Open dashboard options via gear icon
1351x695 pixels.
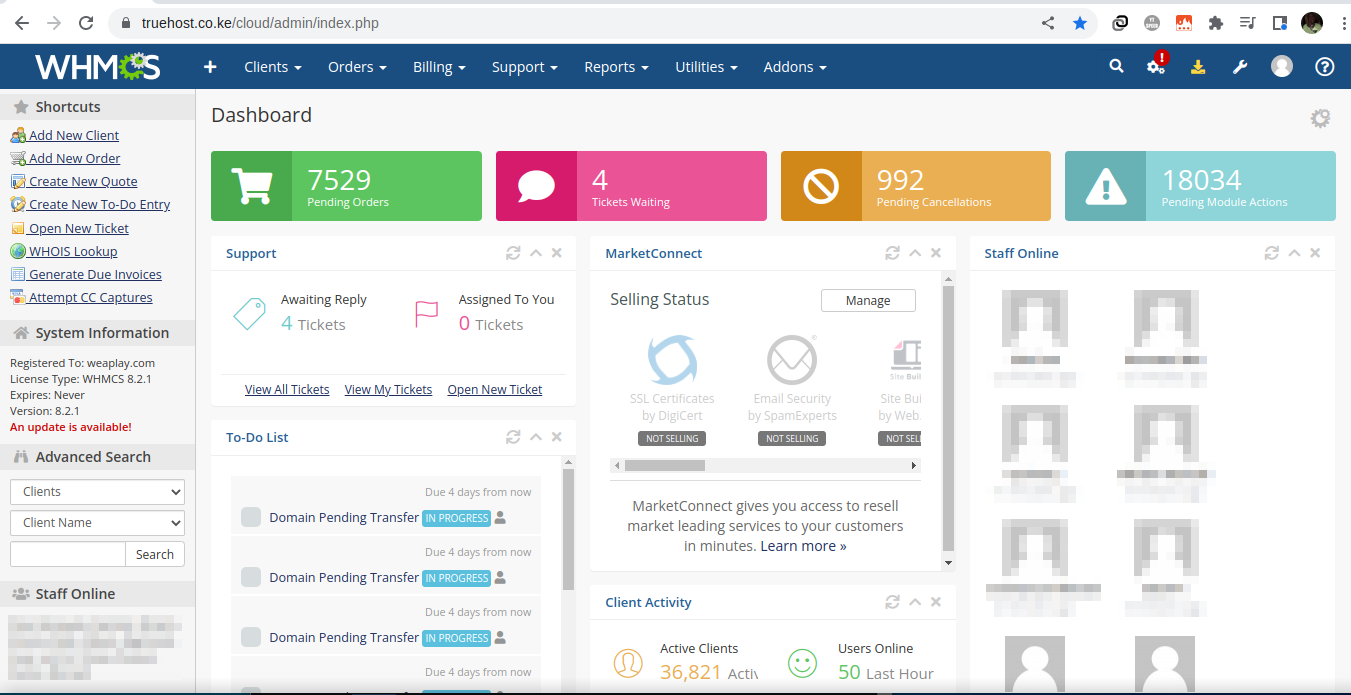(1320, 117)
